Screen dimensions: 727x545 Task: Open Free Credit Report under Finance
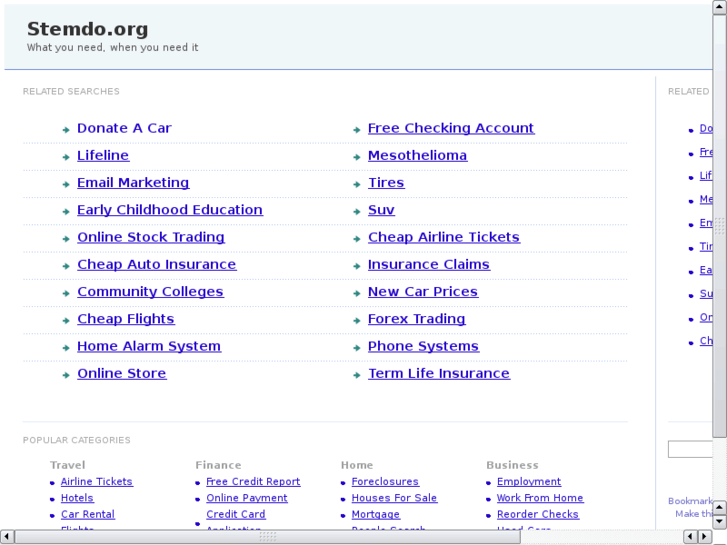253,482
